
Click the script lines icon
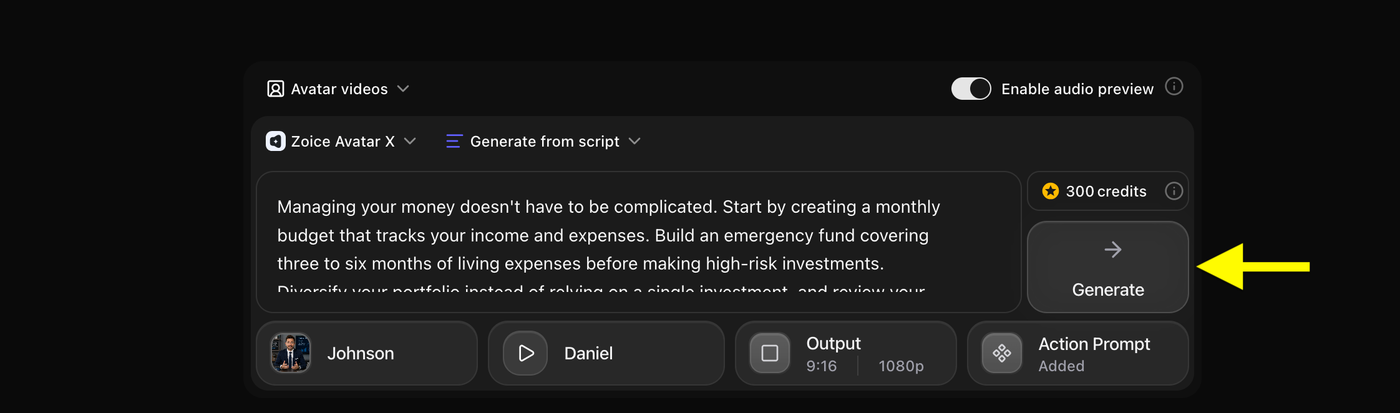pos(454,141)
